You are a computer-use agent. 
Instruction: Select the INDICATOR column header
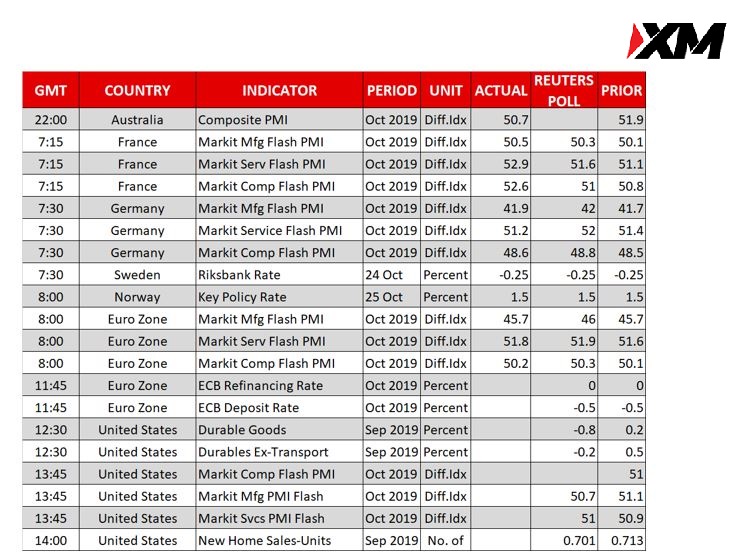279,90
